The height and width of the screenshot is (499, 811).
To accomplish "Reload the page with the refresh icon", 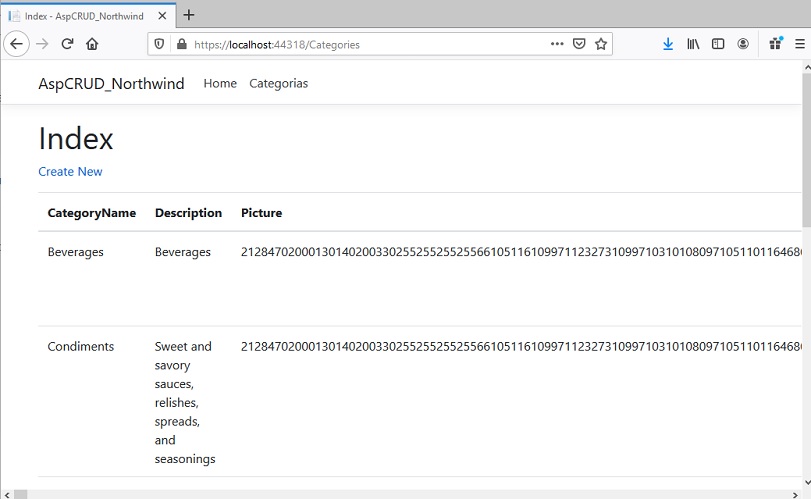I will click(x=67, y=44).
